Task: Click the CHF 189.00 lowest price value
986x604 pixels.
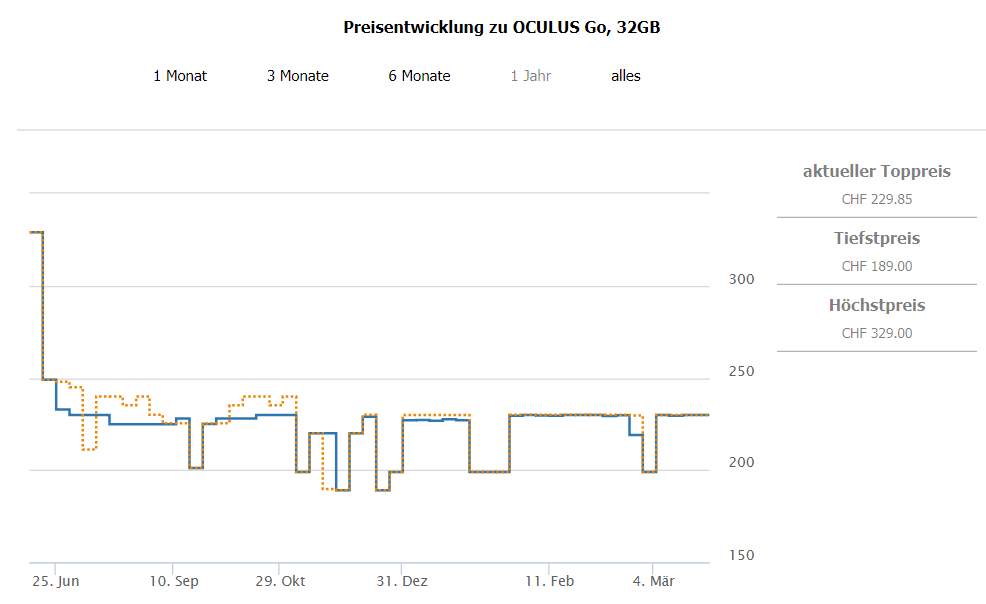Action: 876,266
